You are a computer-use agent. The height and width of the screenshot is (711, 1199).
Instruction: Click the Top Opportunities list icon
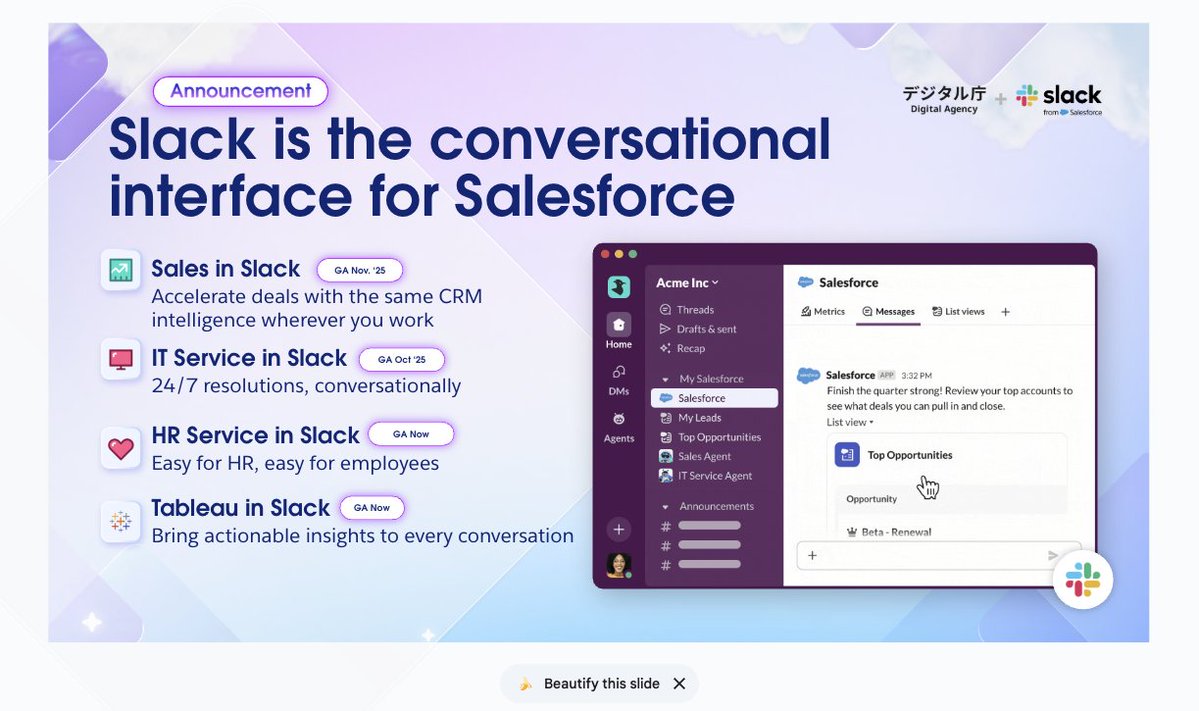coord(846,454)
